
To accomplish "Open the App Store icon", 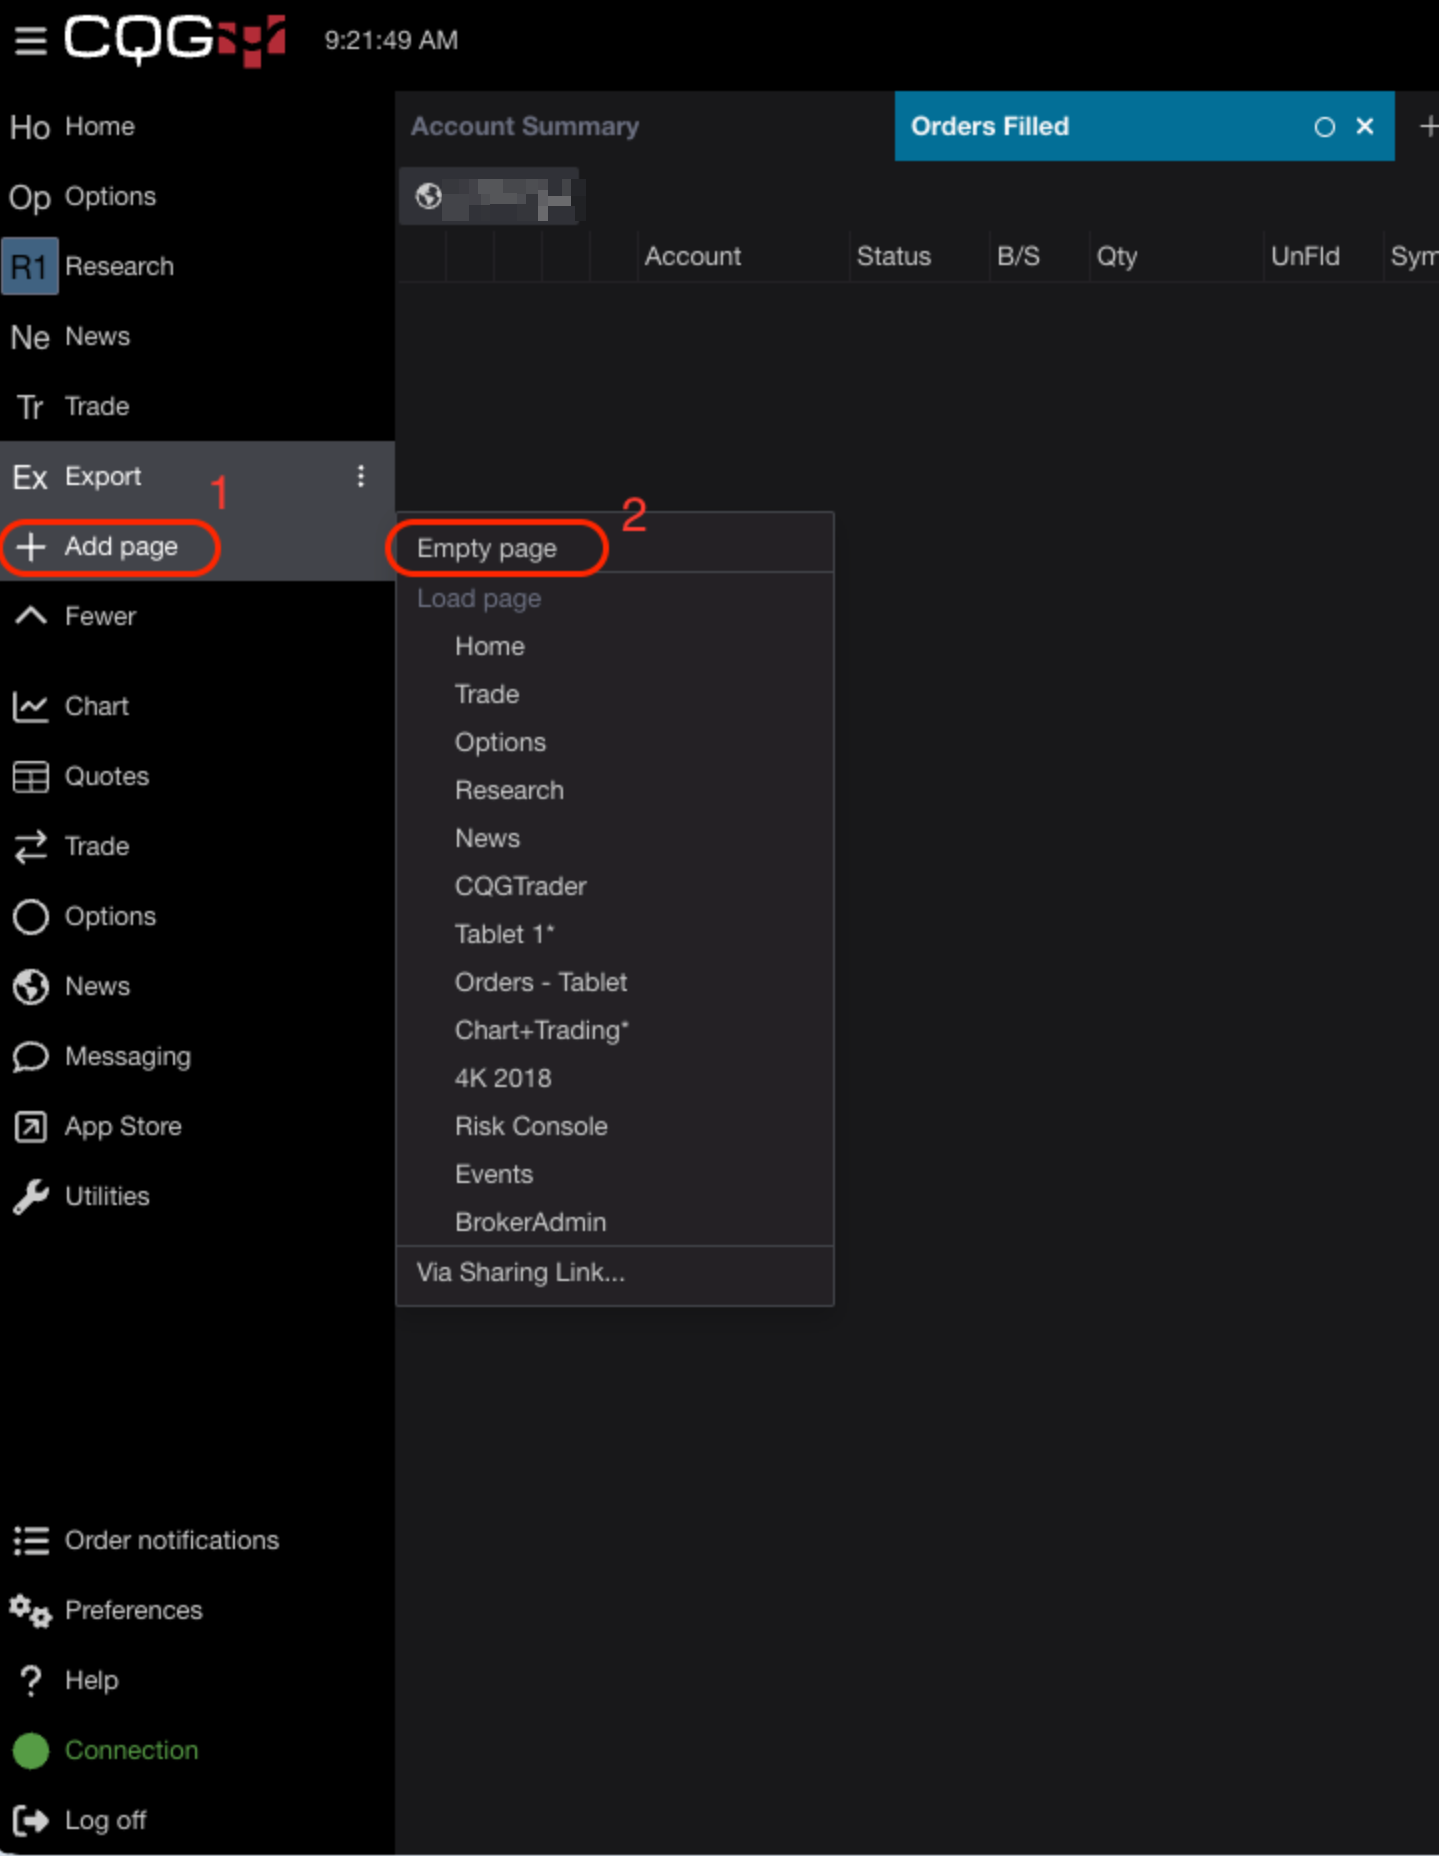I will point(31,1127).
